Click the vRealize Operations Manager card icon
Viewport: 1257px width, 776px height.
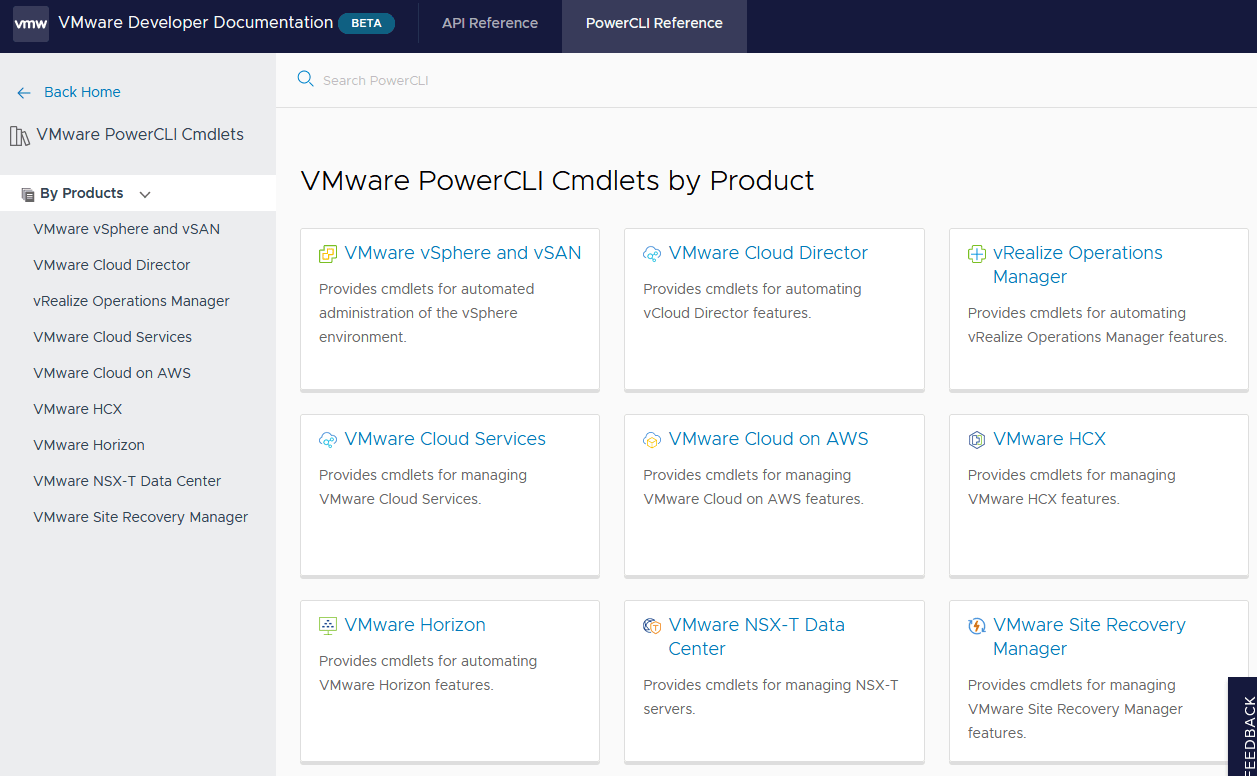[x=977, y=254]
